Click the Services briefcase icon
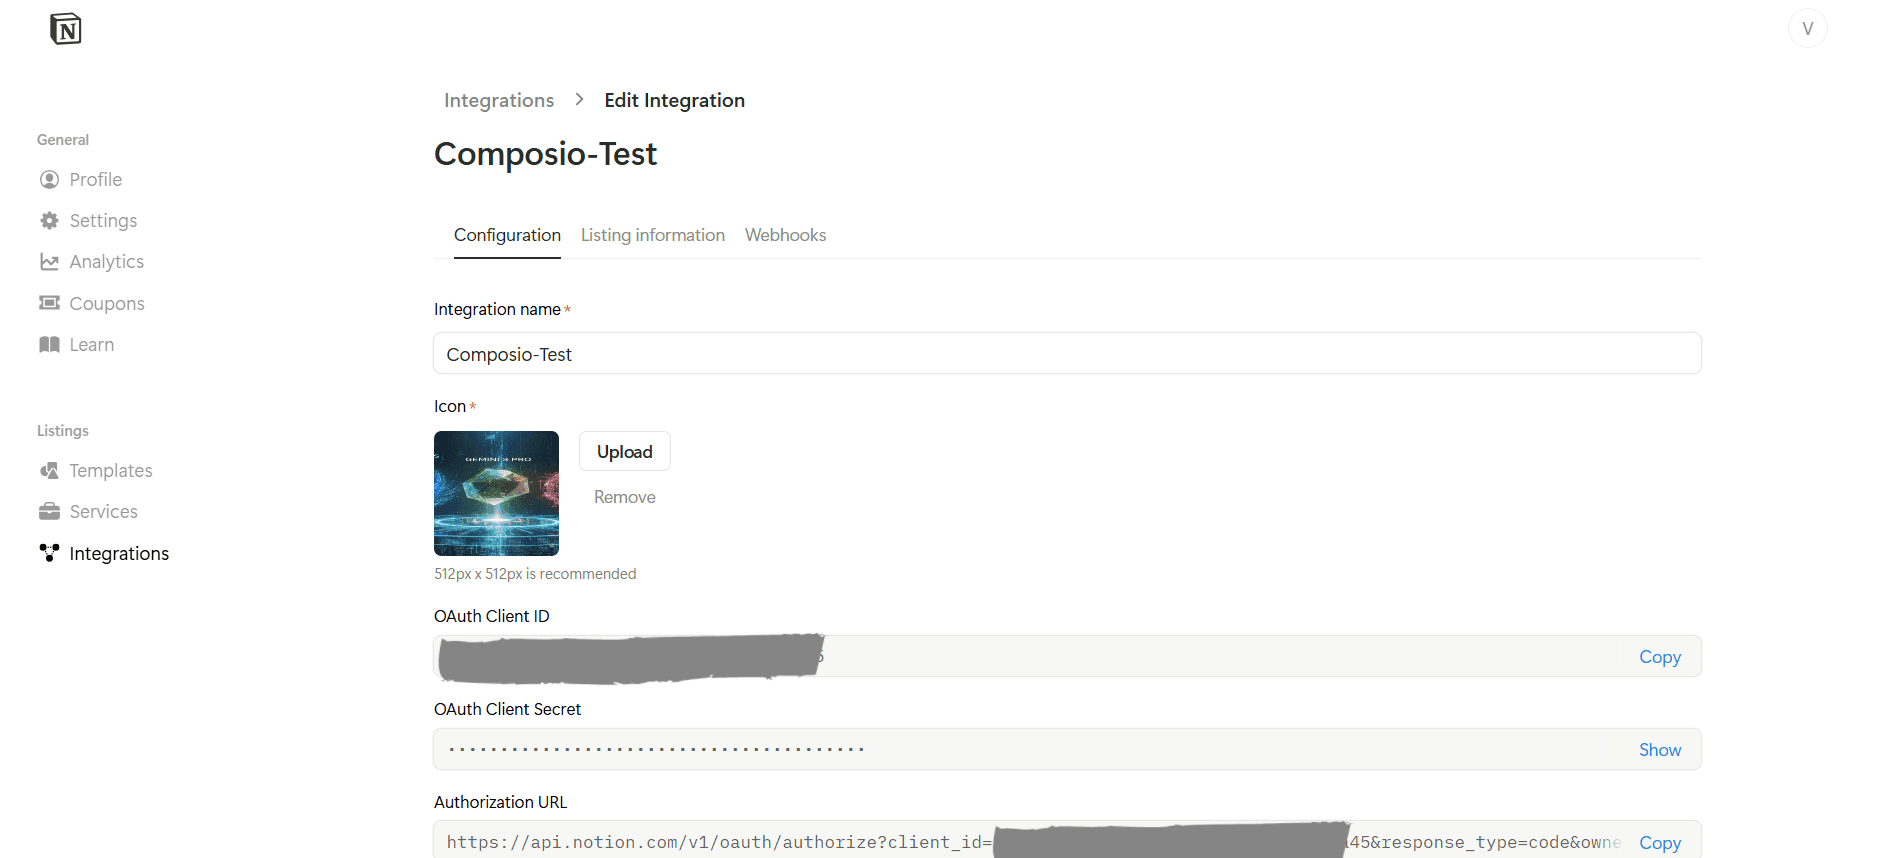 point(49,511)
